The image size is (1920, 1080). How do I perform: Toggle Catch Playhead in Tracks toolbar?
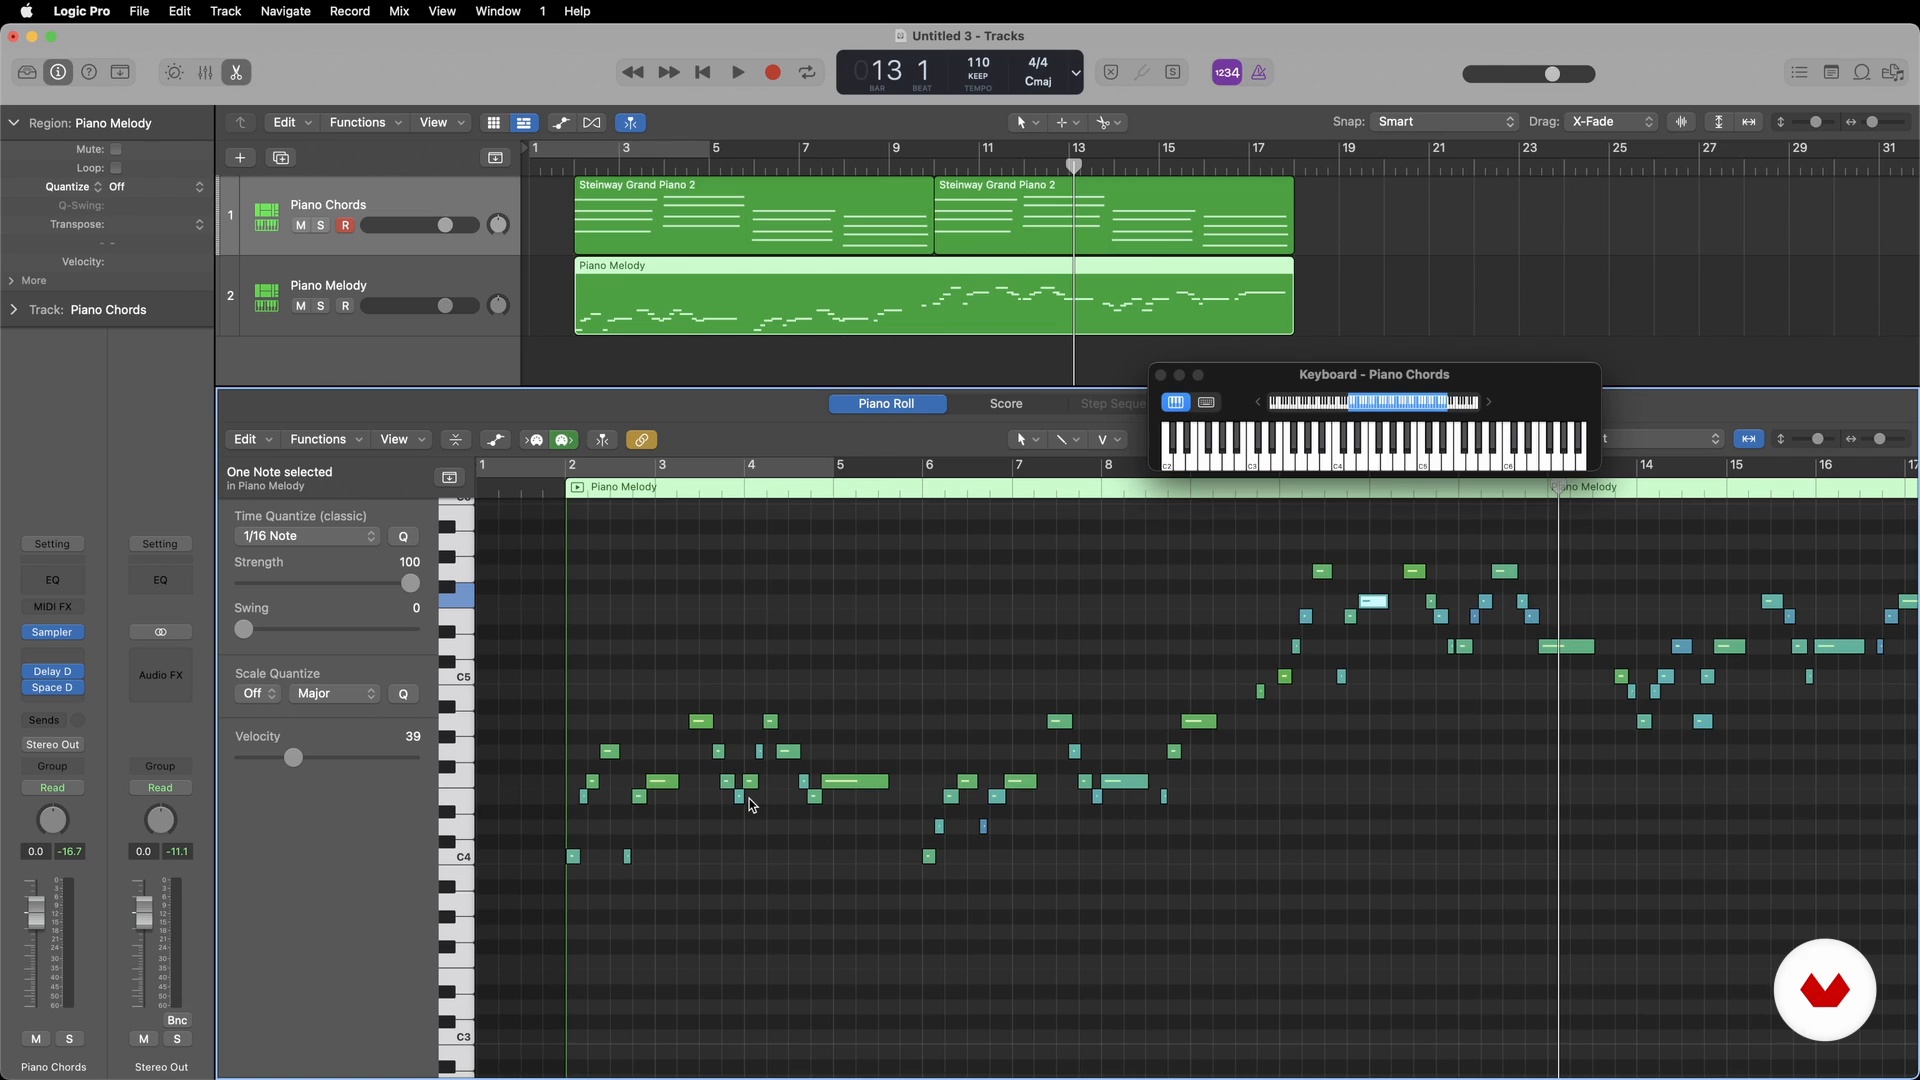[x=630, y=122]
